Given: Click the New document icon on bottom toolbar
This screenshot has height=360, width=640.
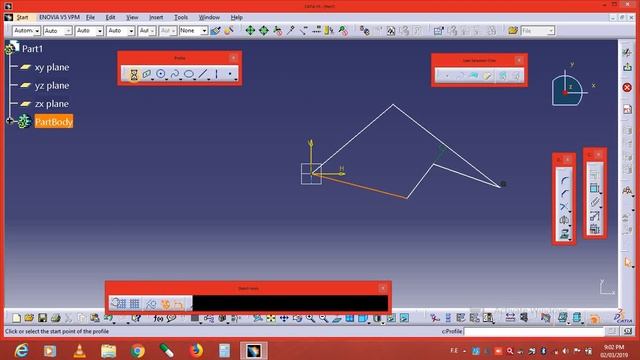Looking at the screenshot, I should pos(16,318).
